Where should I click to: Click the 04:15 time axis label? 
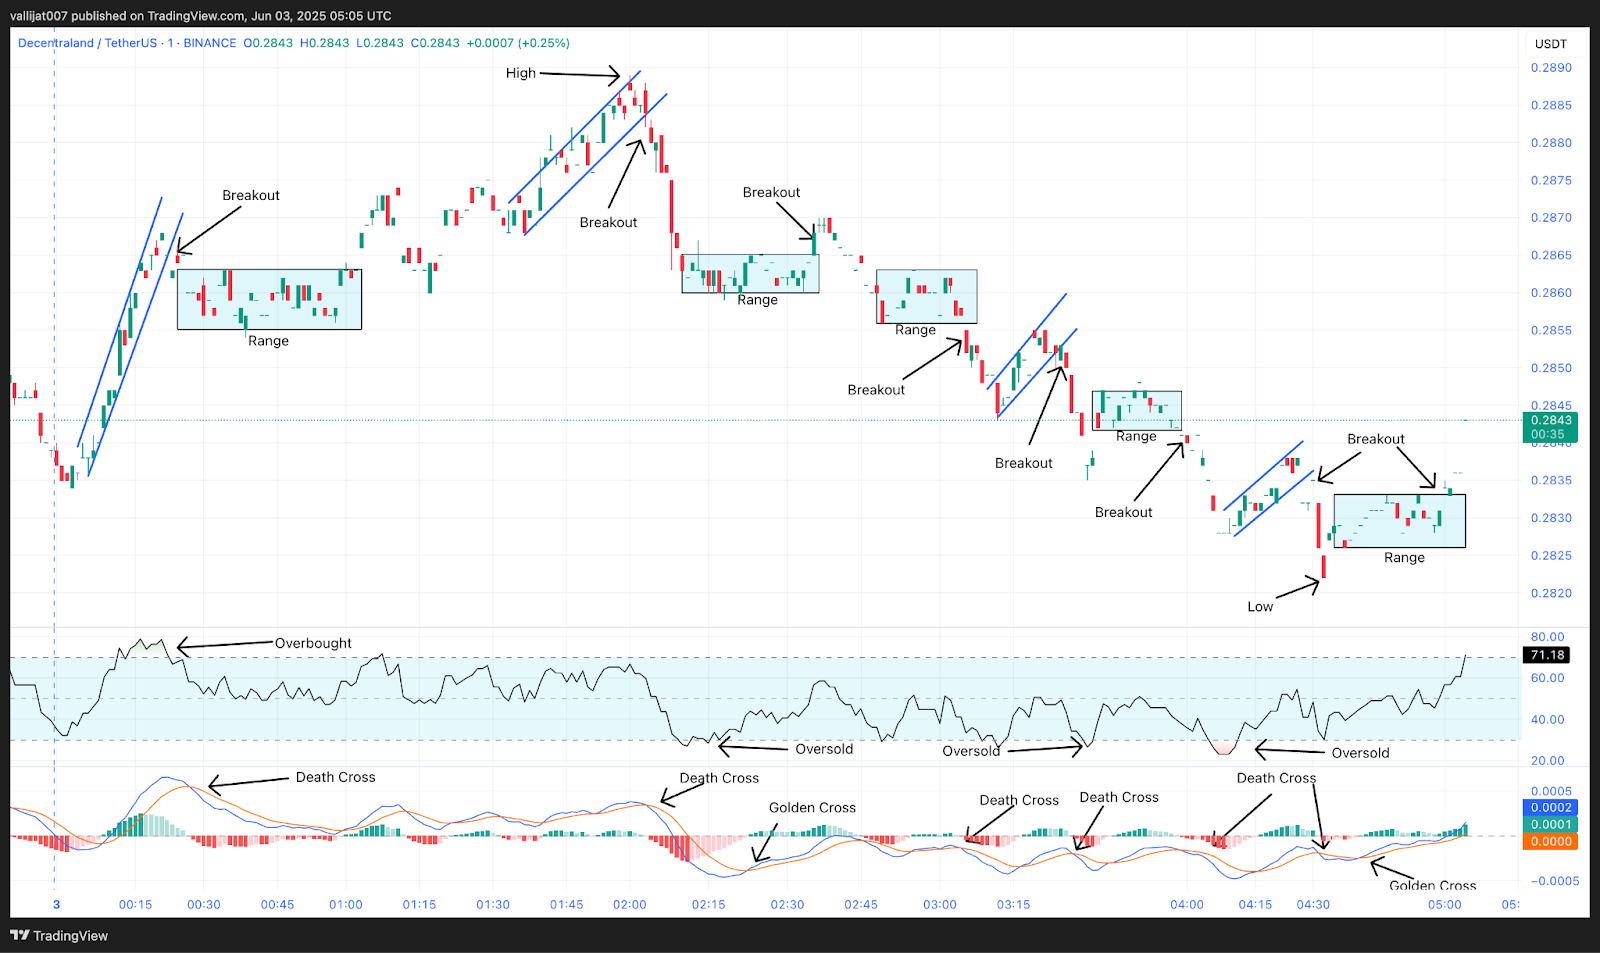[x=1256, y=905]
